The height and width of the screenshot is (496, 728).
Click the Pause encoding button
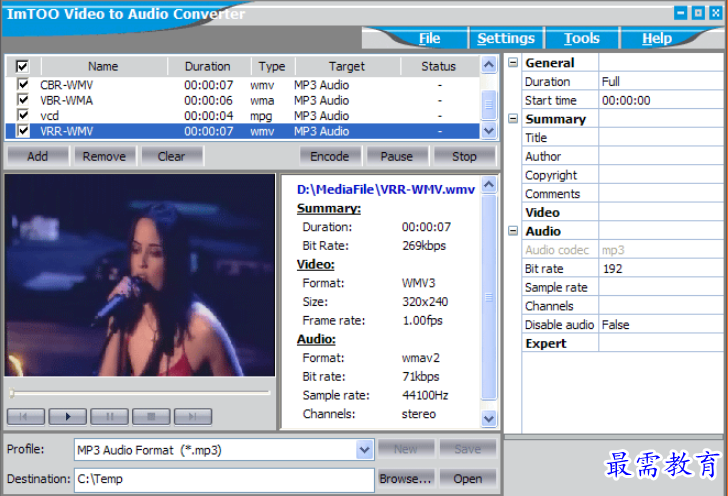tap(396, 157)
